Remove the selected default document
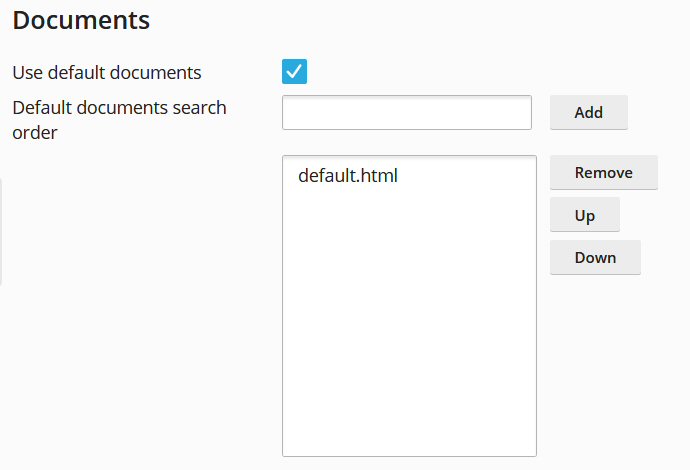 pos(604,173)
